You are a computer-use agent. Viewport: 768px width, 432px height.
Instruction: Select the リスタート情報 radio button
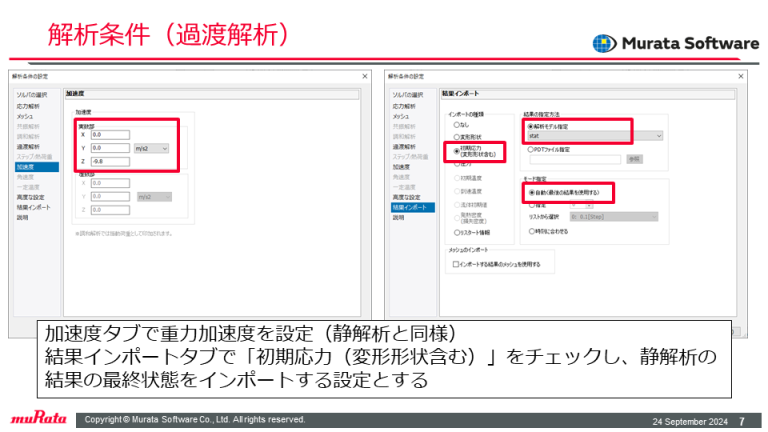[456, 231]
